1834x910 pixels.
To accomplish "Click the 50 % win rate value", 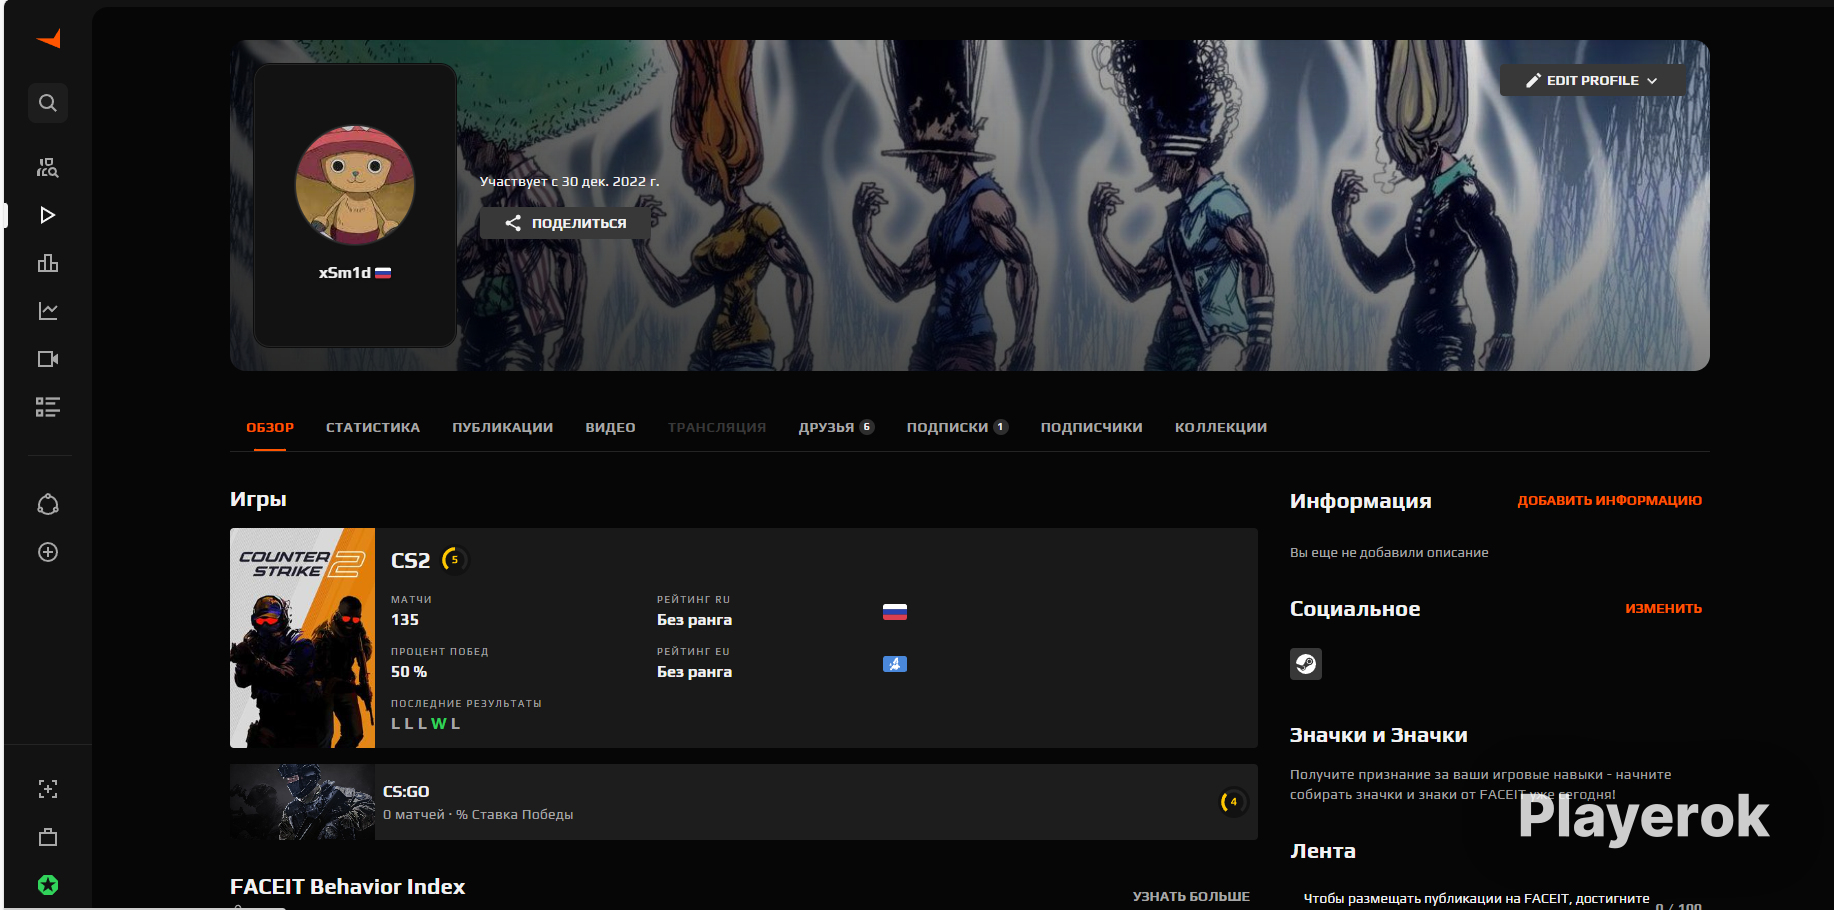I will point(409,672).
